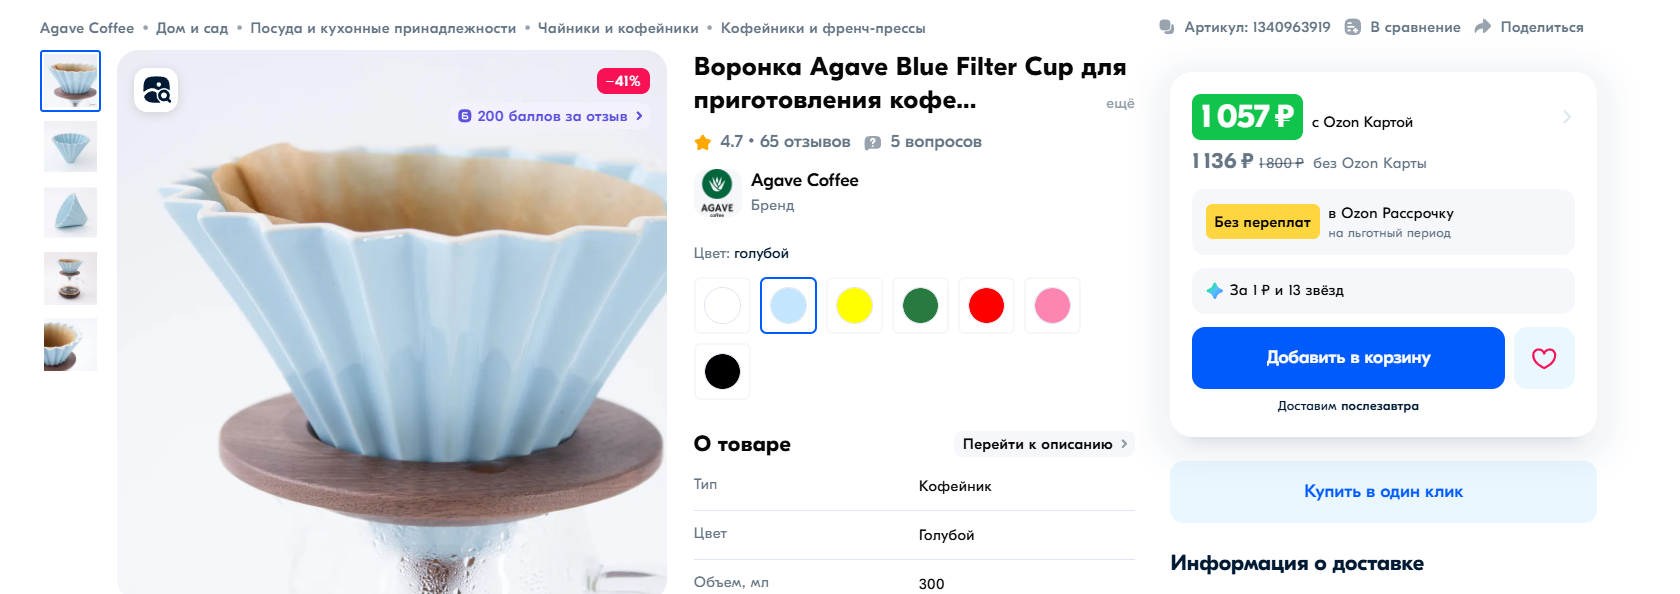Select the black color option

tap(722, 371)
